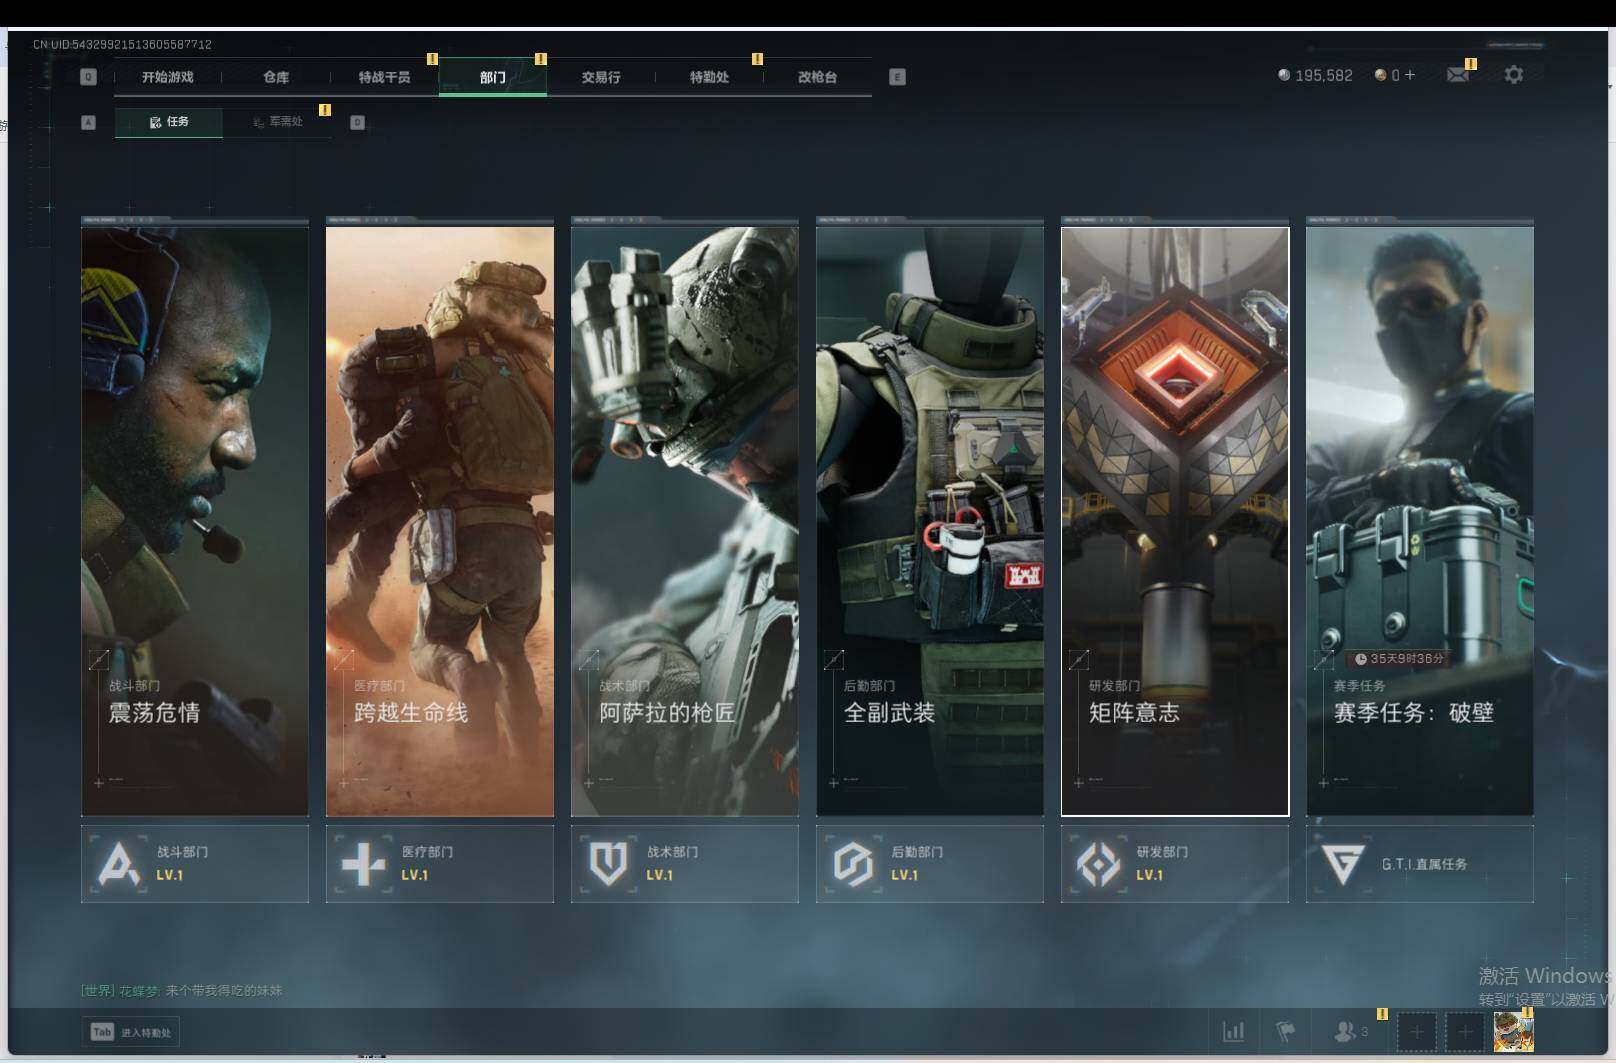Open the flag icon in bottom bar
This screenshot has width=1616, height=1063.
pos(1285,1031)
